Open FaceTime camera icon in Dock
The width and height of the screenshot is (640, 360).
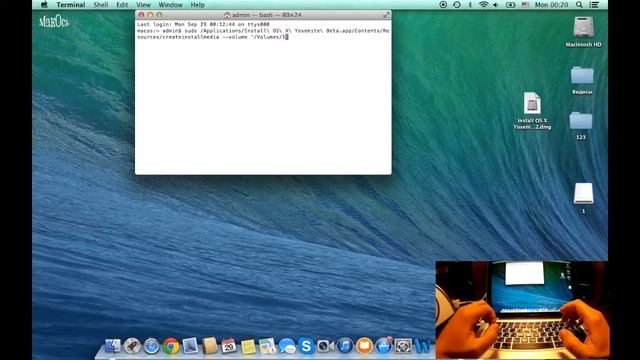(x=325, y=346)
